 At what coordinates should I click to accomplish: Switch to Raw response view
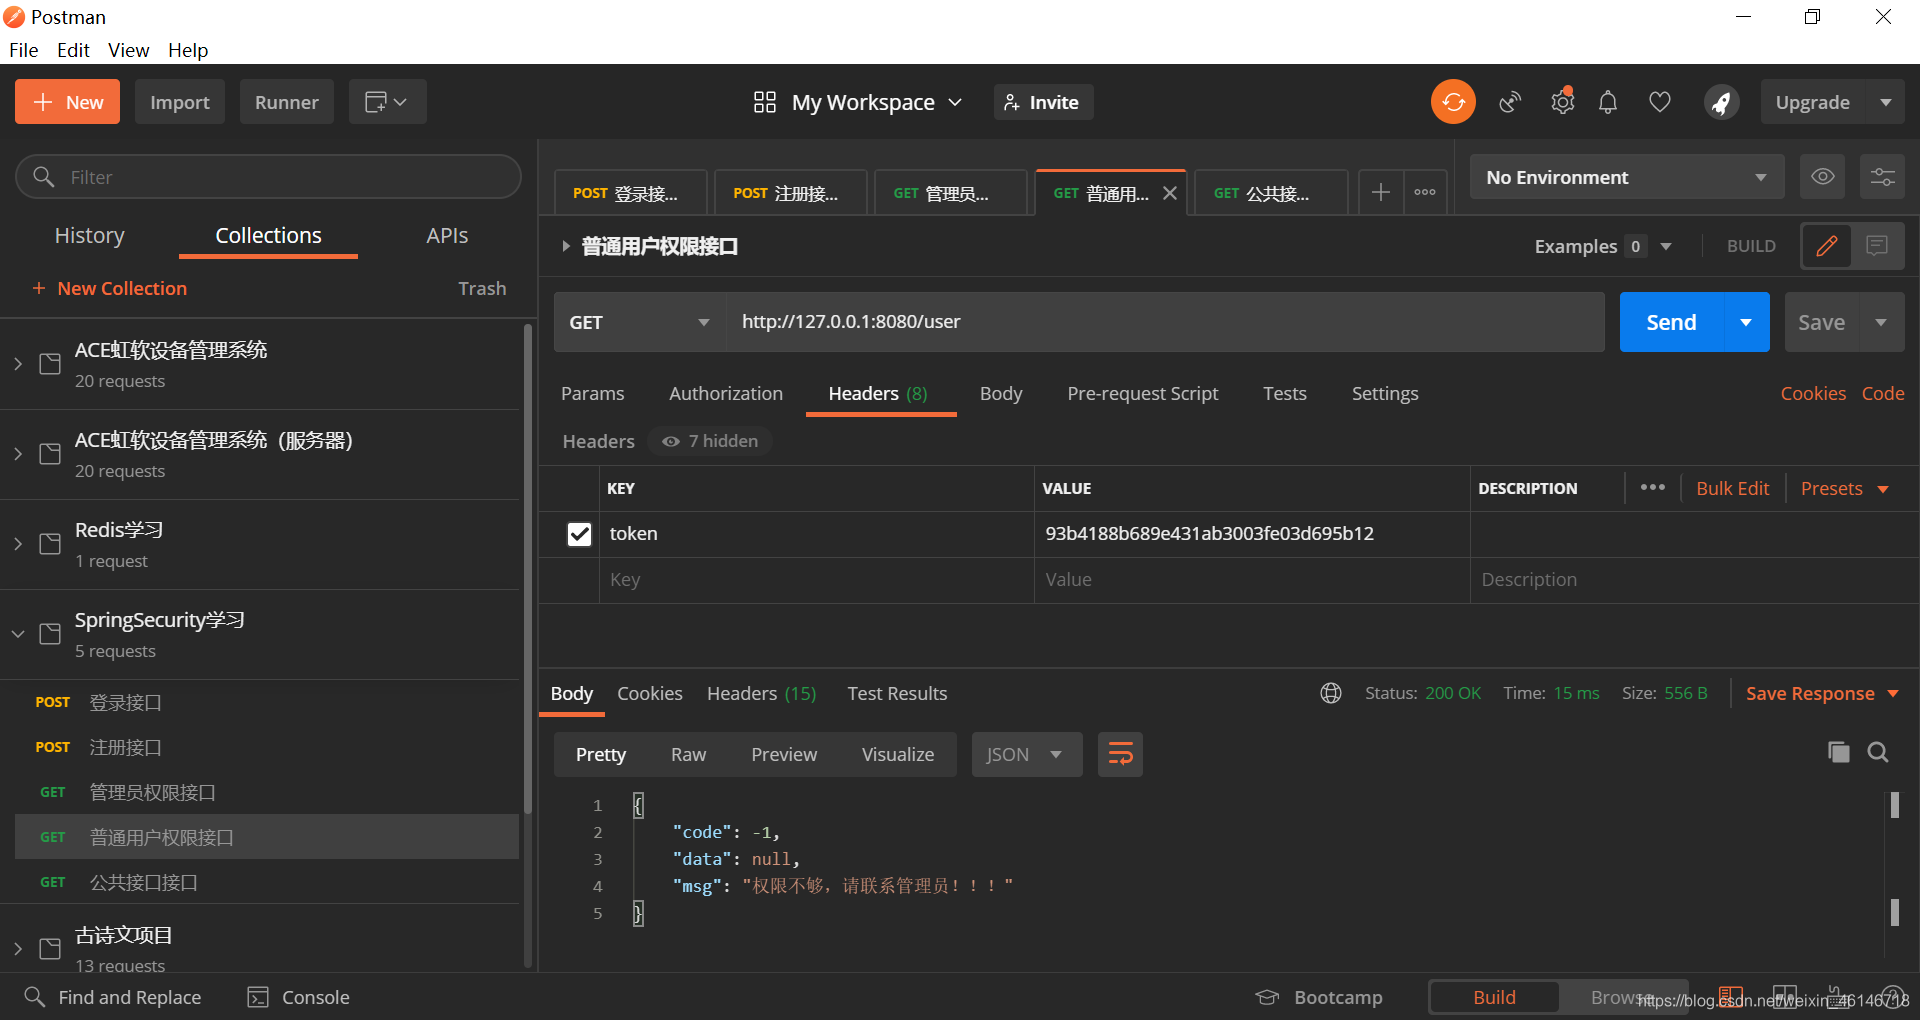[688, 754]
